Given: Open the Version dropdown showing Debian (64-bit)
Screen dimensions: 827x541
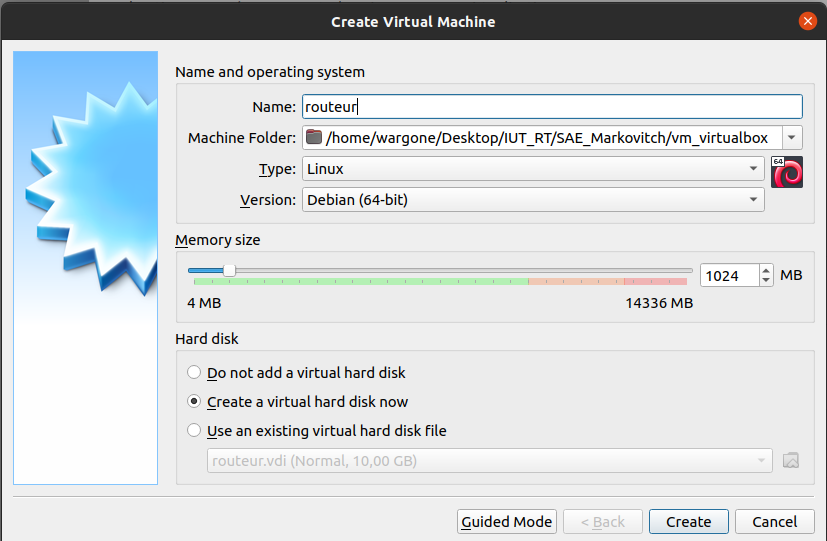Looking at the screenshot, I should pyautogui.click(x=534, y=200).
